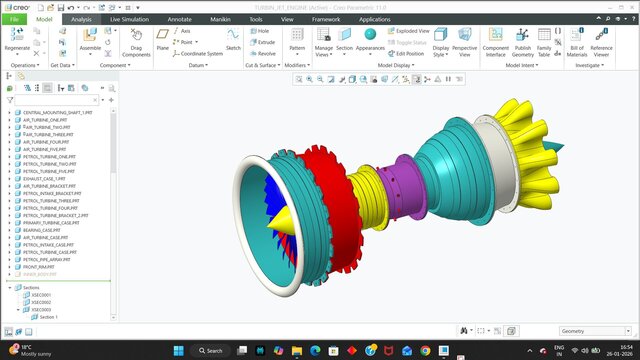This screenshot has width=640, height=360.
Task: Click the Save icon in quick access toolbar
Action: tap(60, 8)
